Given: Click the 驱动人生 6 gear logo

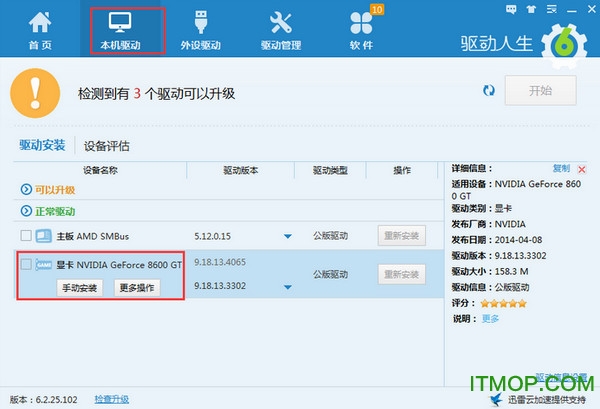Looking at the screenshot, I should tap(564, 46).
